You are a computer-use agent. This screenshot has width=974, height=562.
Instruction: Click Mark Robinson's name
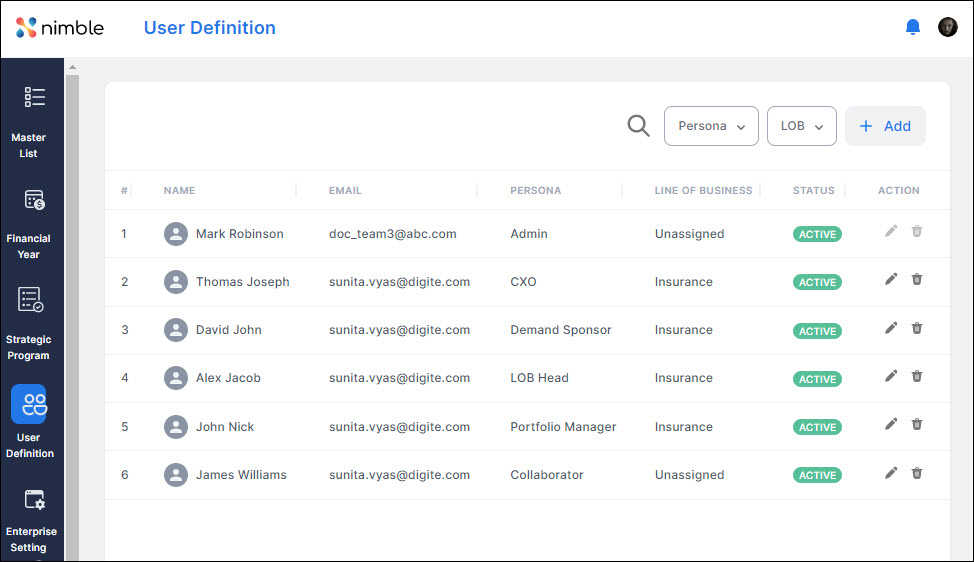click(x=239, y=234)
